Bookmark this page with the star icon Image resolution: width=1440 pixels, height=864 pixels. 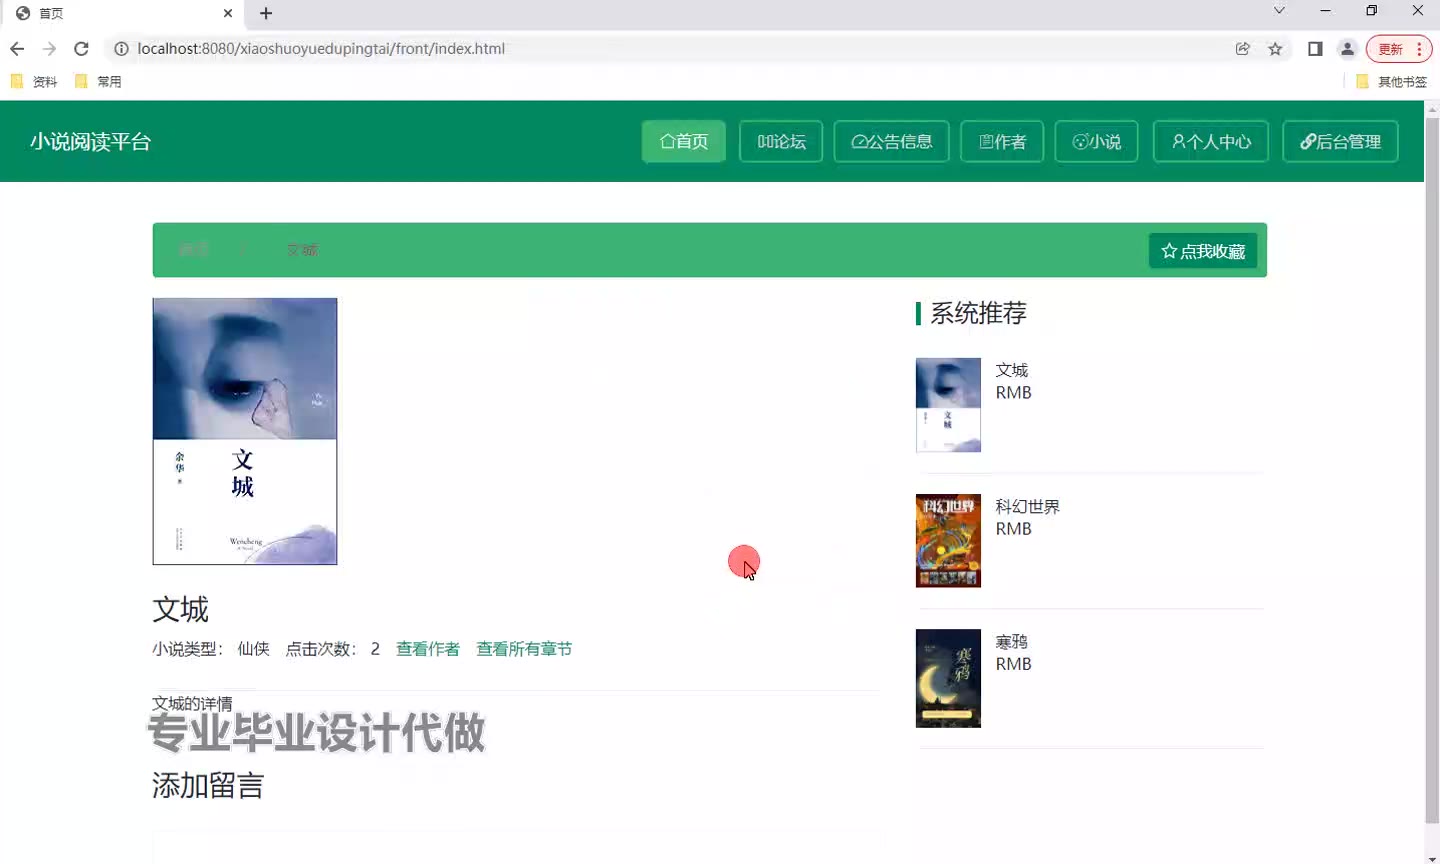pos(1275,49)
